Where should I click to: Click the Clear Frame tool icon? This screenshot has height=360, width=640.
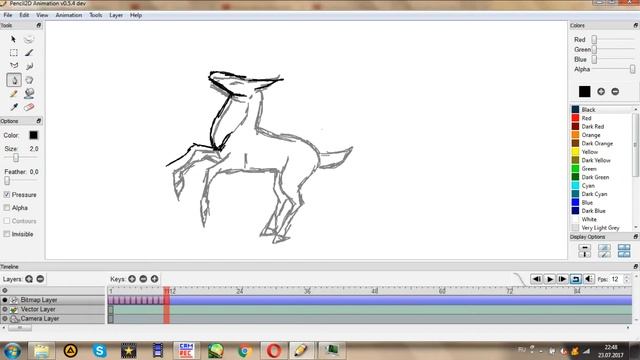pos(29,39)
